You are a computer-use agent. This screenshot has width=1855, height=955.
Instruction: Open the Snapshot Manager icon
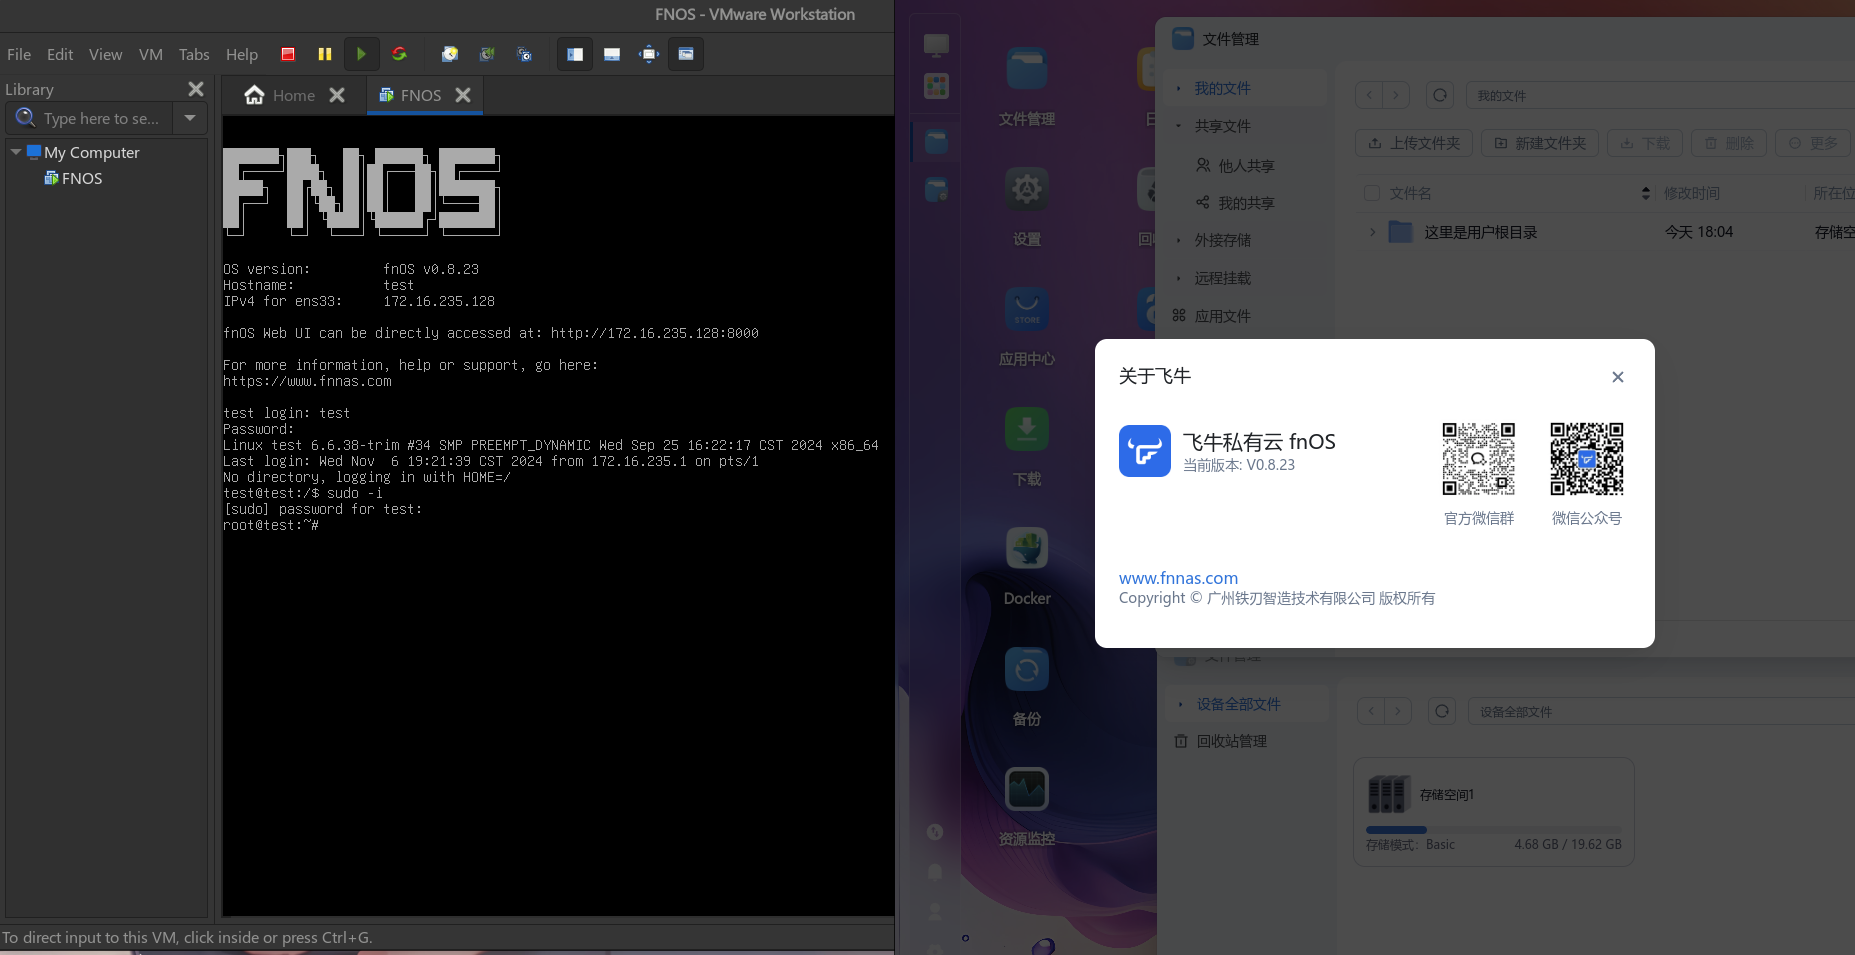pos(524,54)
